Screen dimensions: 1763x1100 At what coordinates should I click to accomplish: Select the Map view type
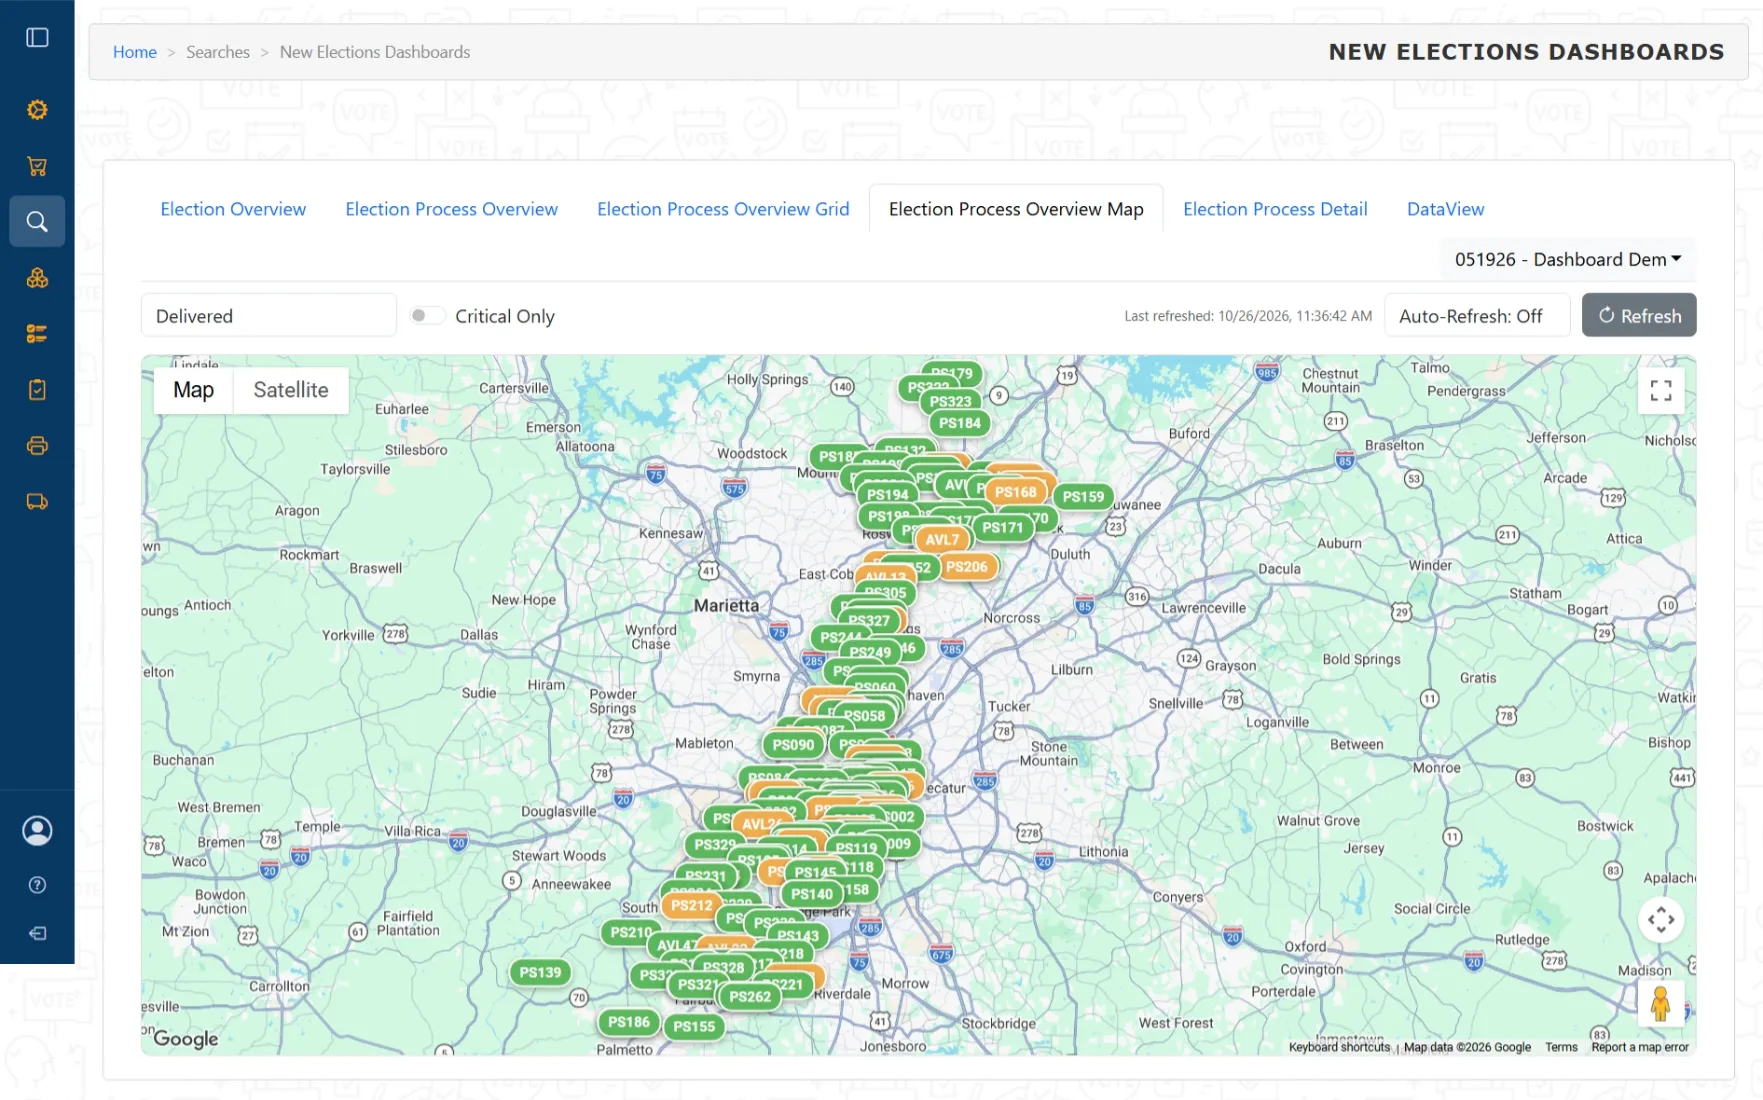click(193, 390)
